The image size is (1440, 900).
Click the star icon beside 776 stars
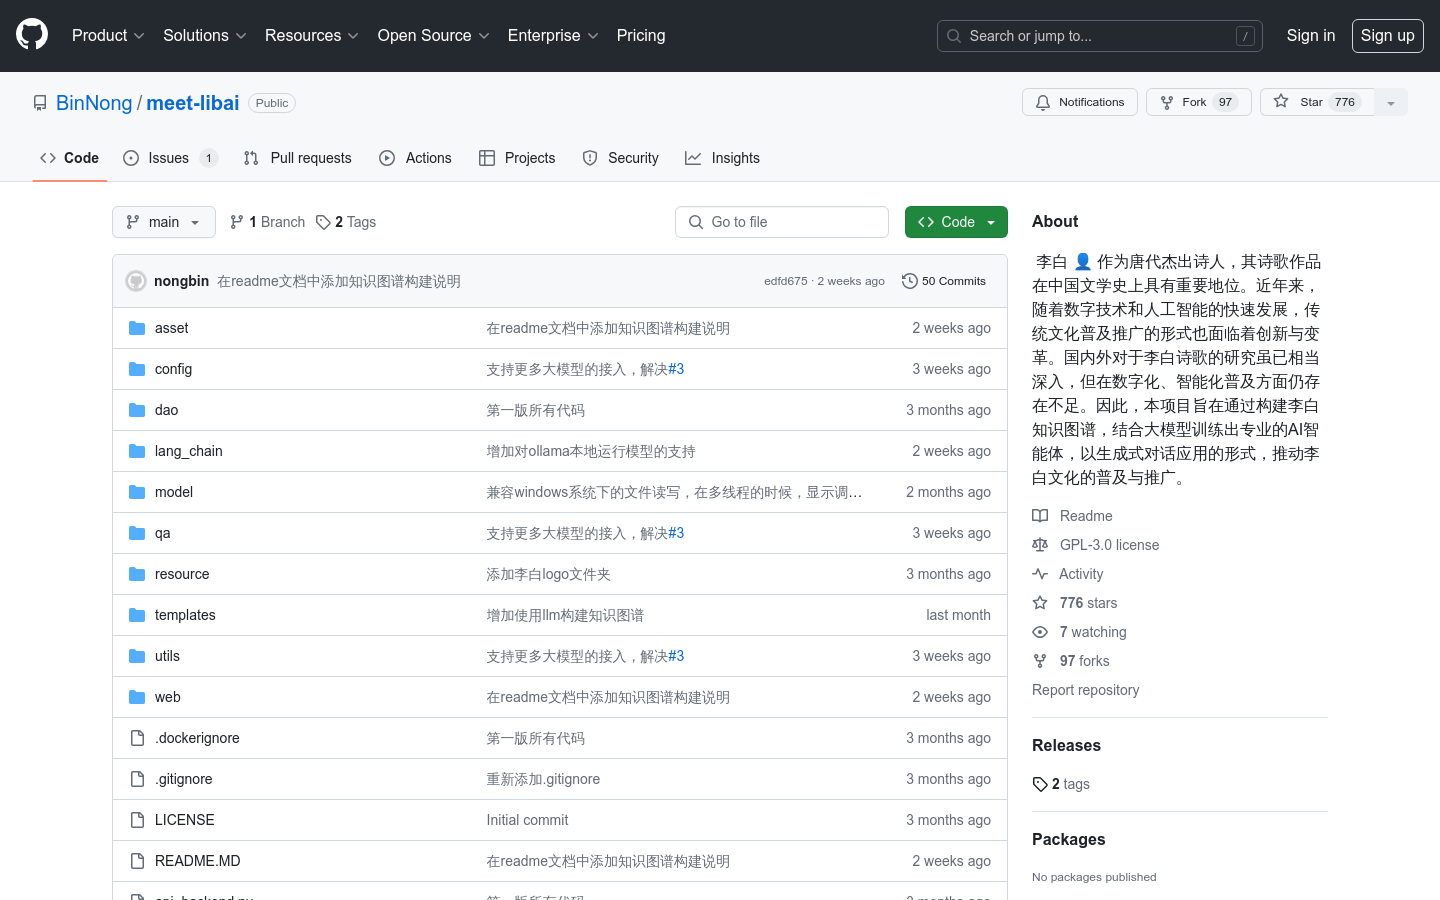coord(1040,603)
